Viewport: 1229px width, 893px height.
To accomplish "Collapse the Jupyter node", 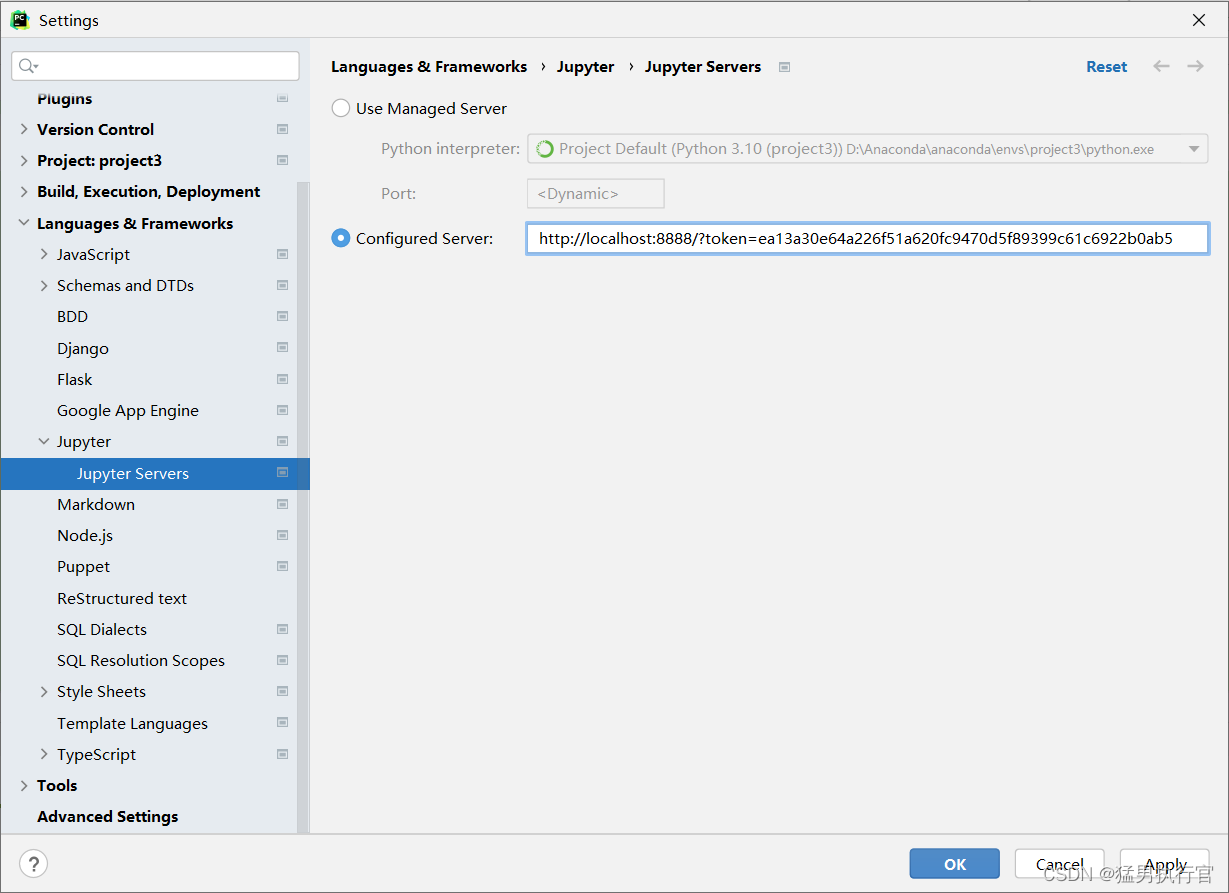I will pos(44,441).
